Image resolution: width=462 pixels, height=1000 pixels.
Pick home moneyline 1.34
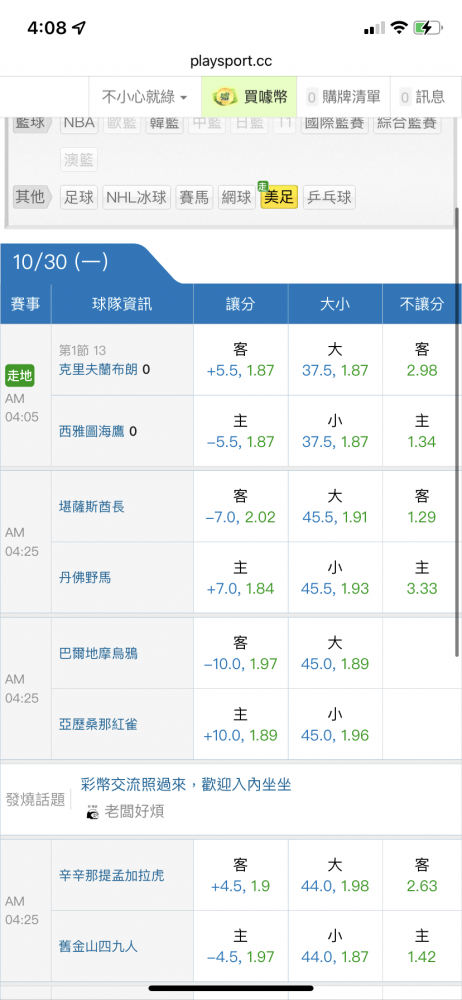pyautogui.click(x=422, y=431)
